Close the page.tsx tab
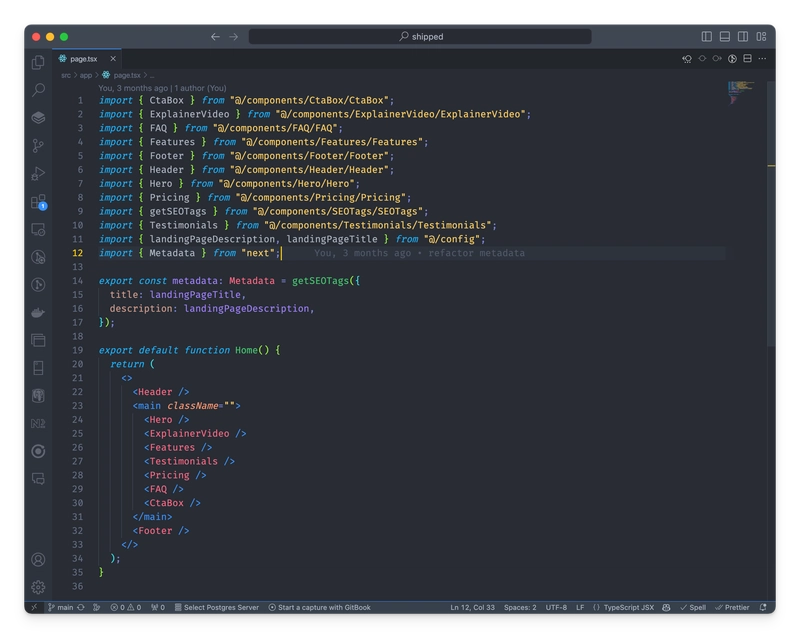 [x=113, y=59]
